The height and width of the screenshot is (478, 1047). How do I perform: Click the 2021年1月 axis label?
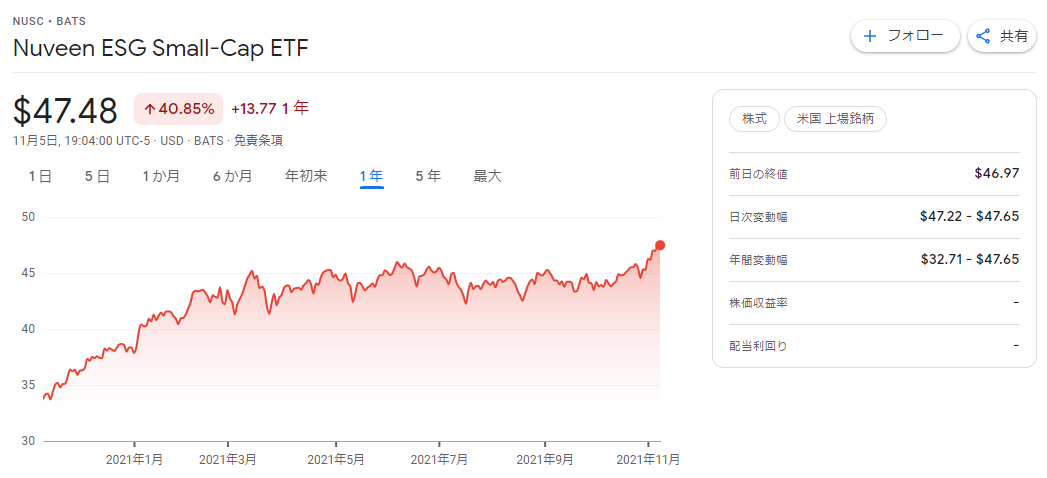point(134,459)
